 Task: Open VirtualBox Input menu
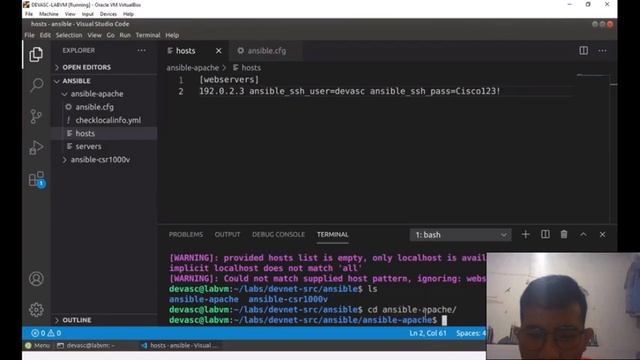[x=87, y=14]
